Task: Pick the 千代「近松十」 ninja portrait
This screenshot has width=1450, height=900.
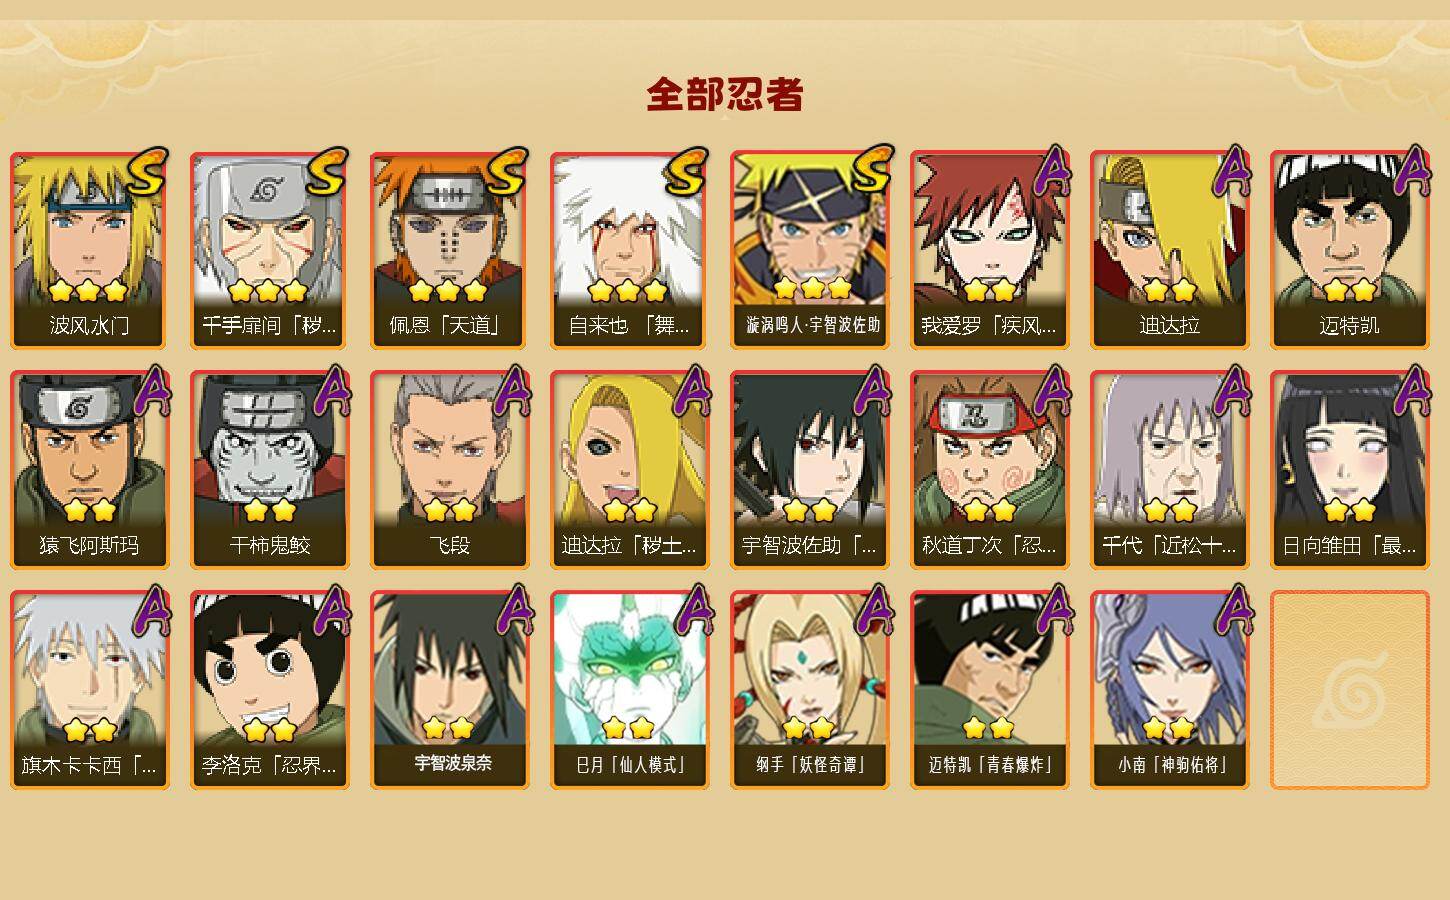Action: 1170,470
